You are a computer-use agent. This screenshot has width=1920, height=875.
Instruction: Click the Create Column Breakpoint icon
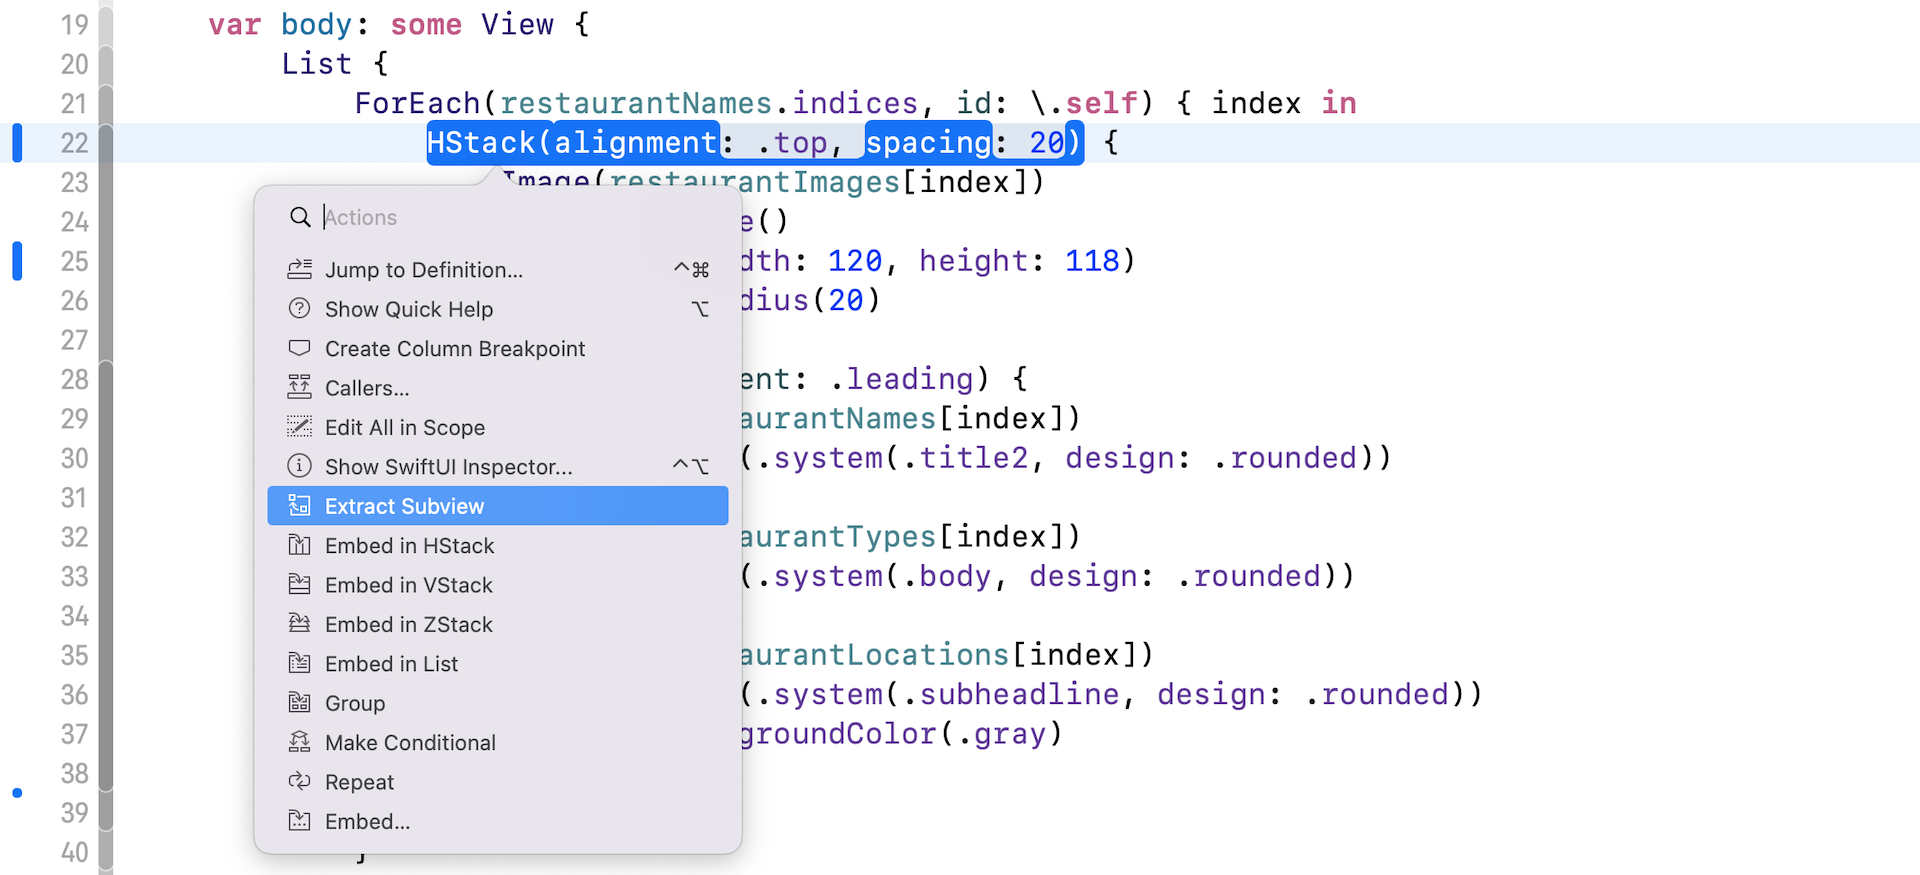299,348
